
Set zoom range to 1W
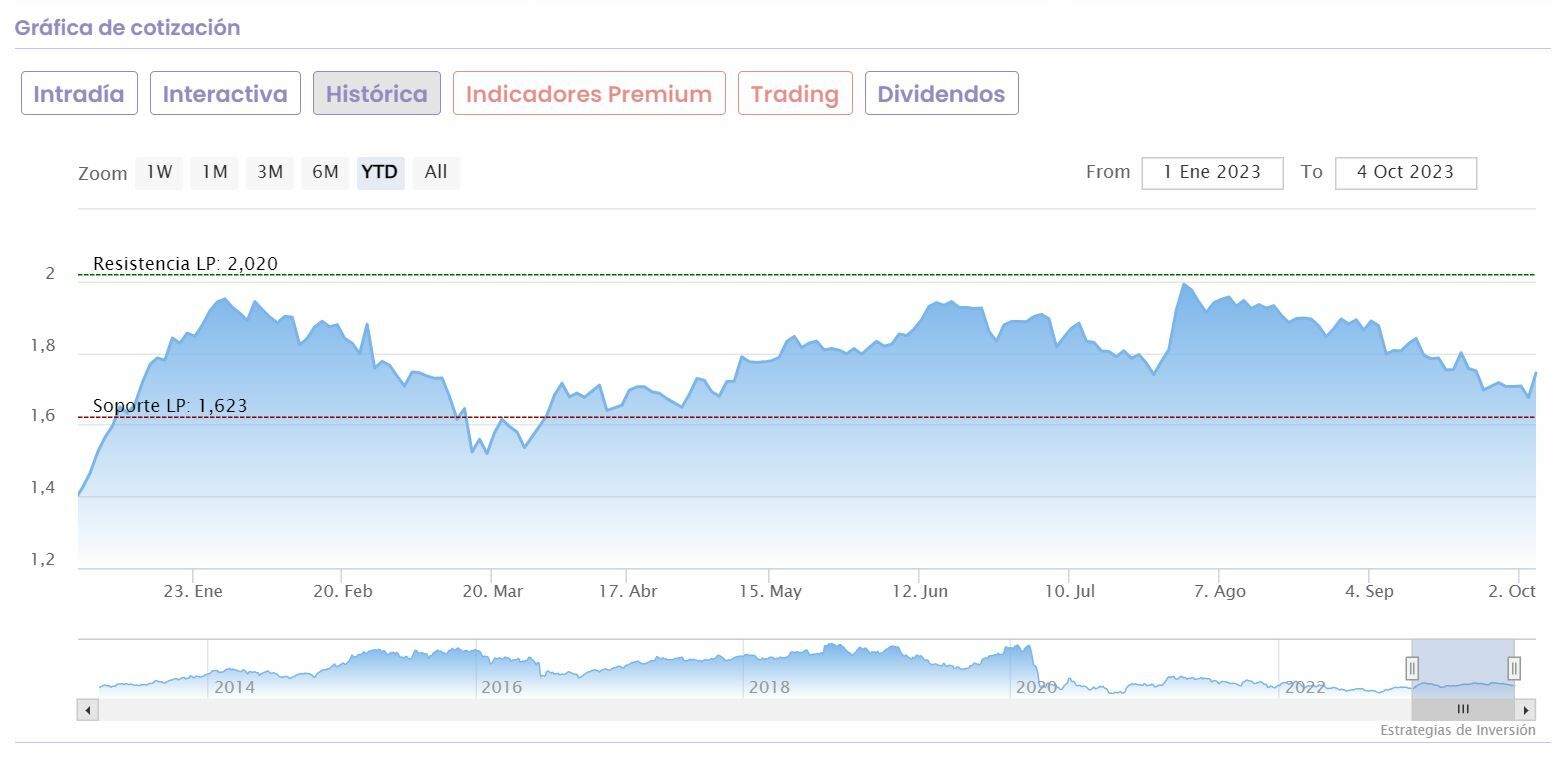pyautogui.click(x=159, y=172)
